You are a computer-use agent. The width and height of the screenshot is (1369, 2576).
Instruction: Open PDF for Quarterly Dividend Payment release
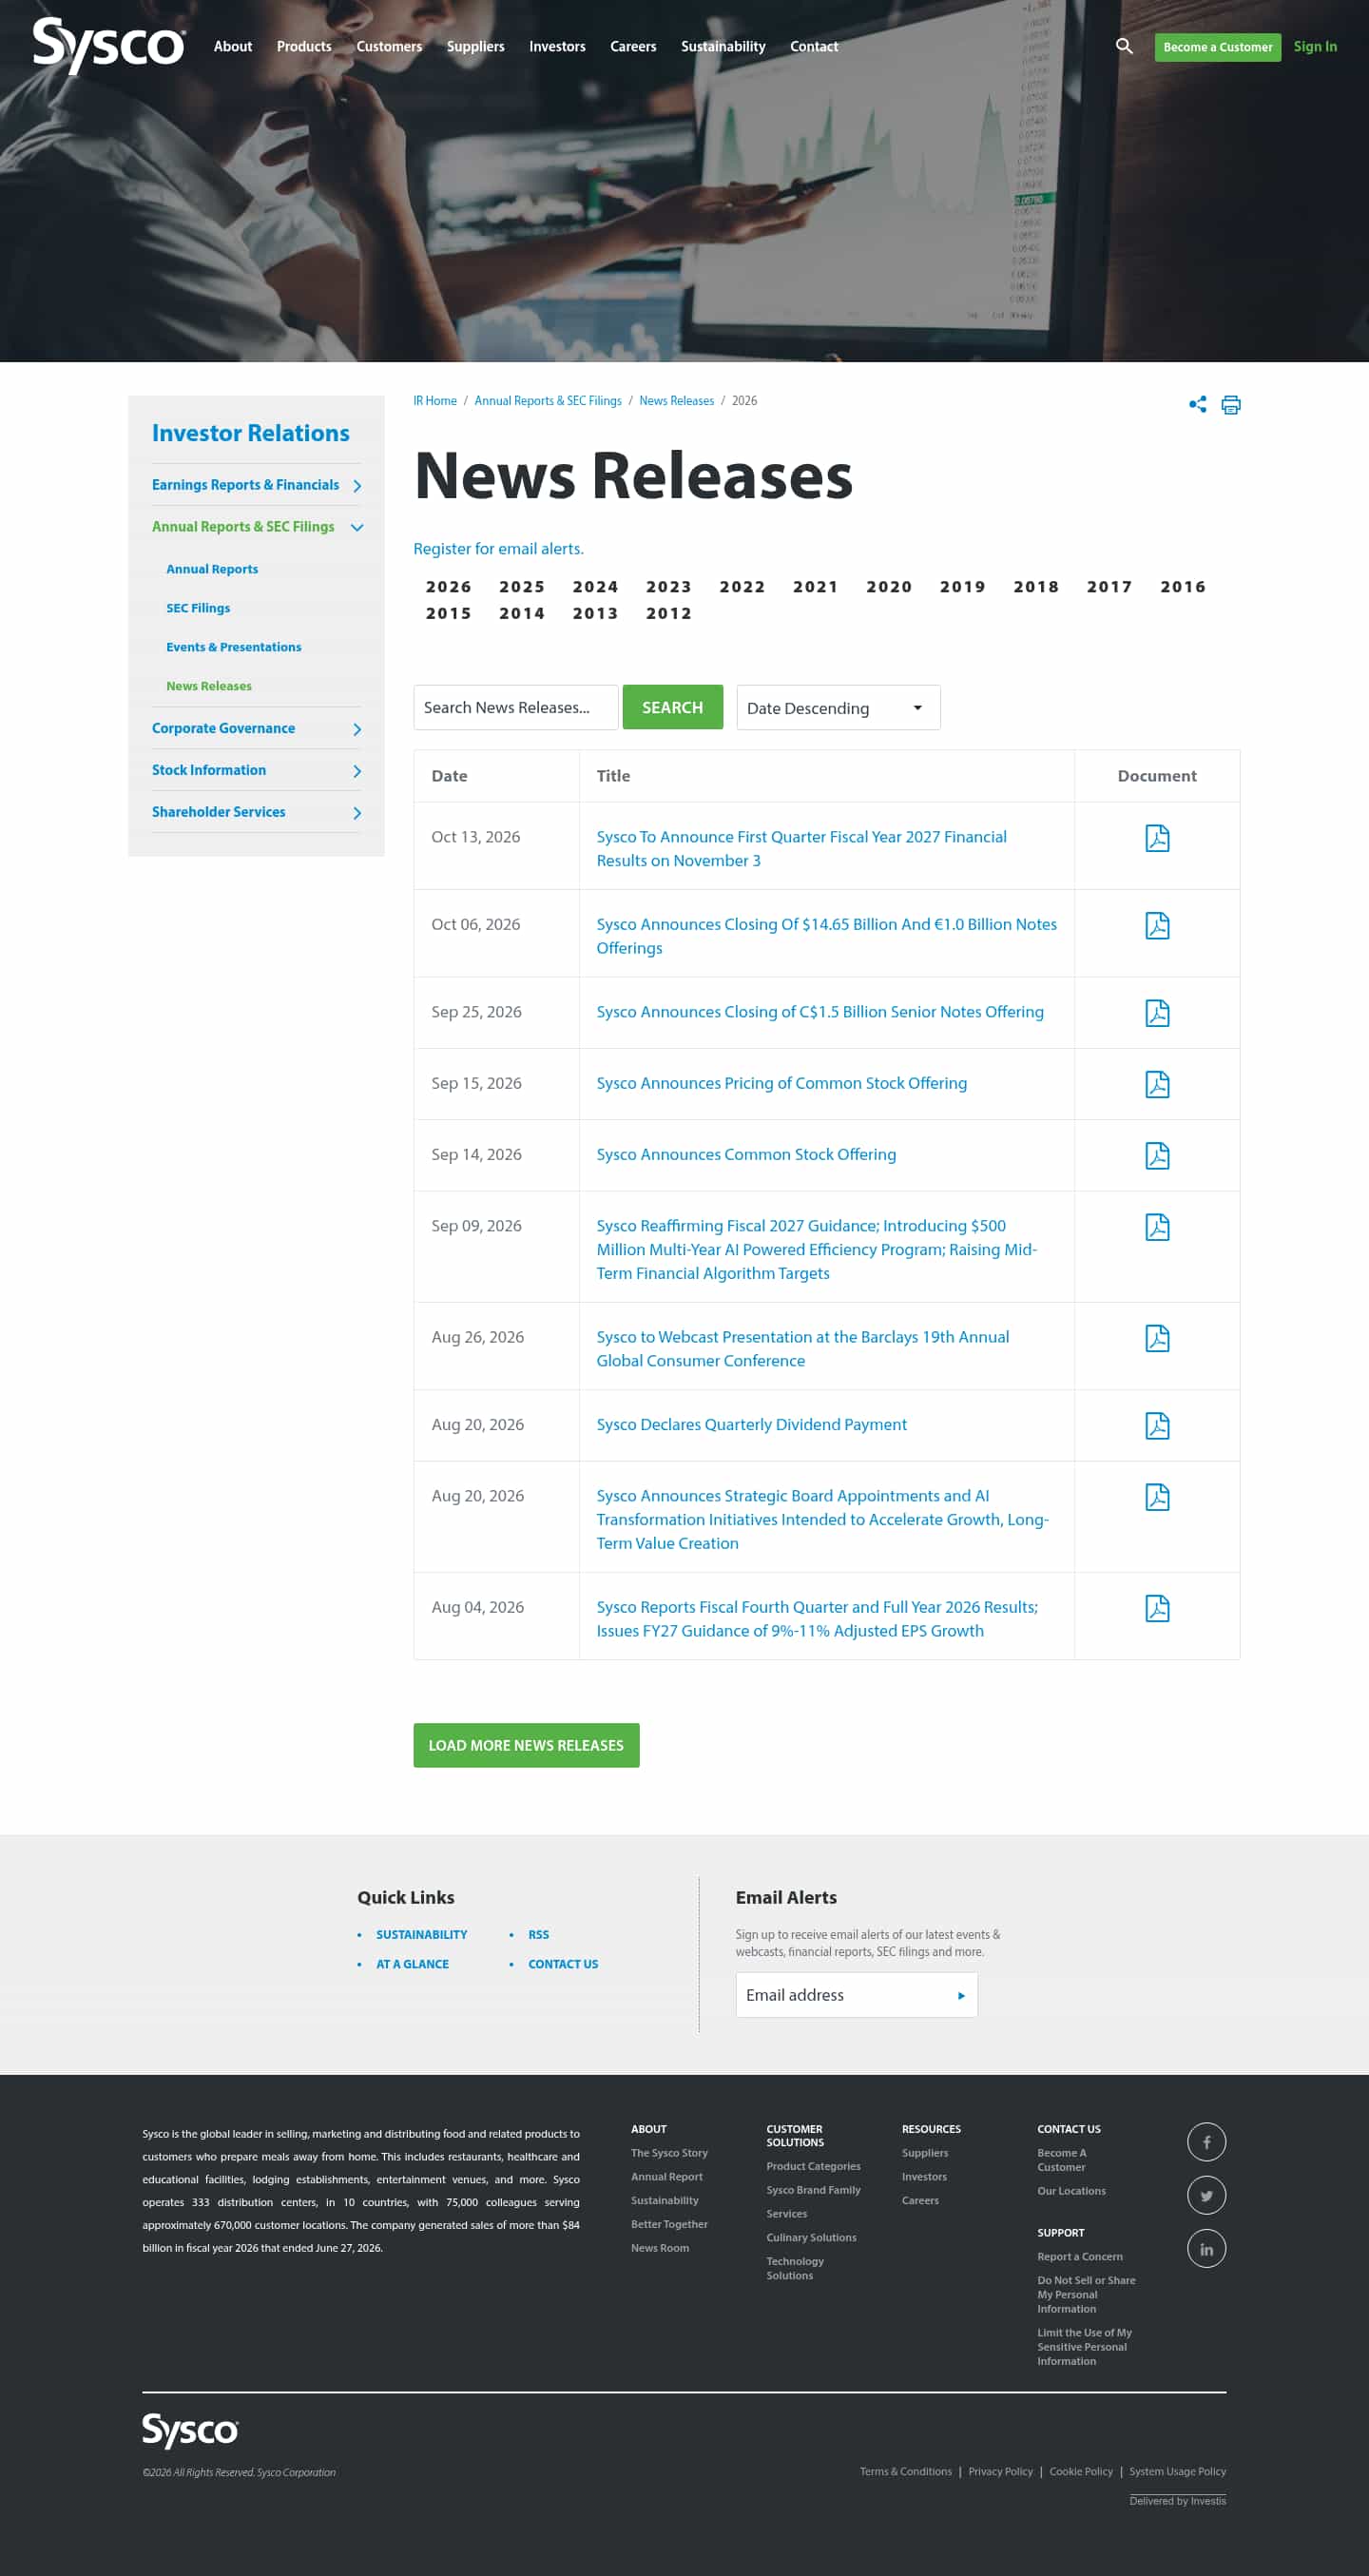coord(1157,1425)
